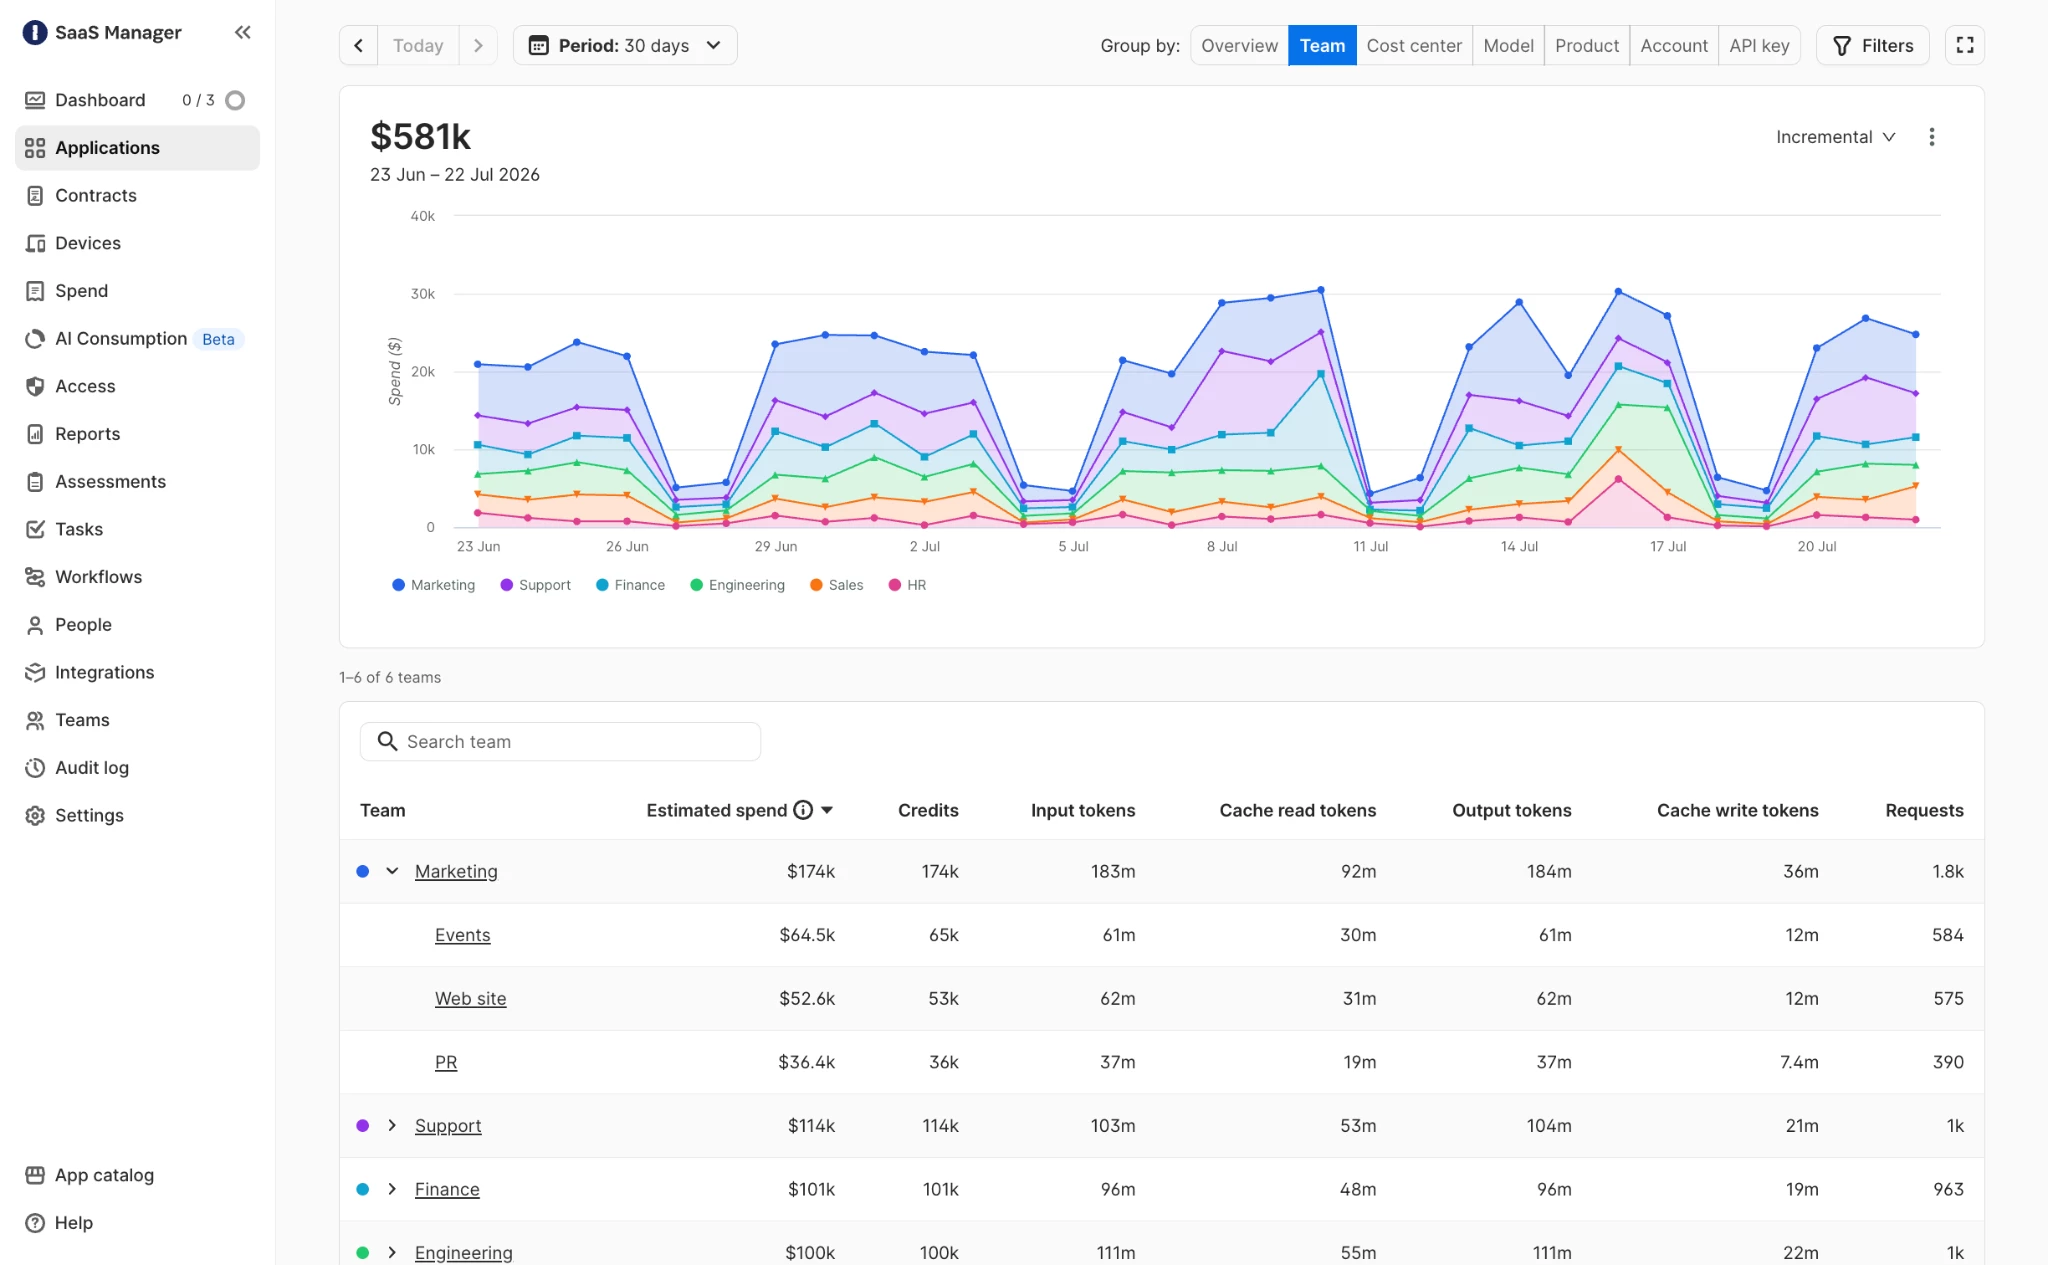This screenshot has height=1265, width=2048.
Task: Collapse the sidebar with double-chevron icon
Action: point(242,32)
